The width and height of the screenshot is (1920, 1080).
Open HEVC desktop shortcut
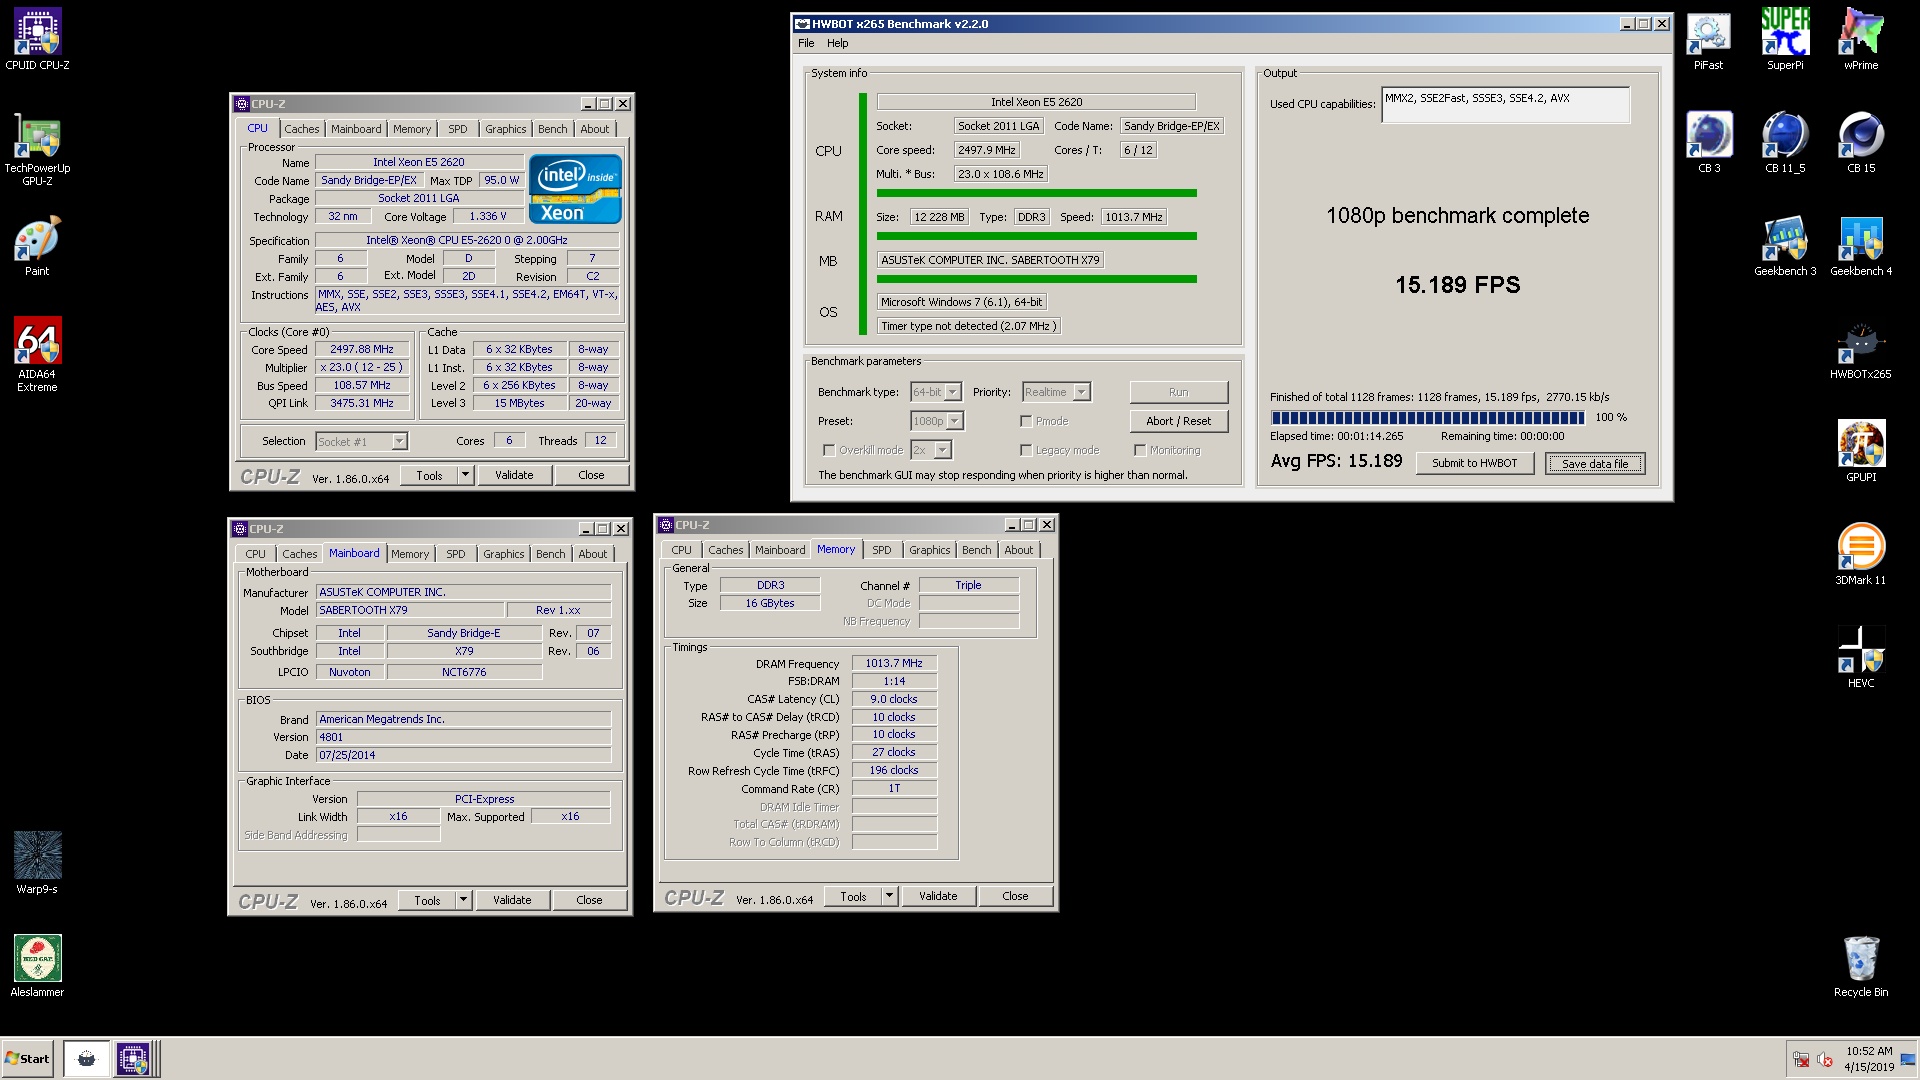pyautogui.click(x=1861, y=657)
